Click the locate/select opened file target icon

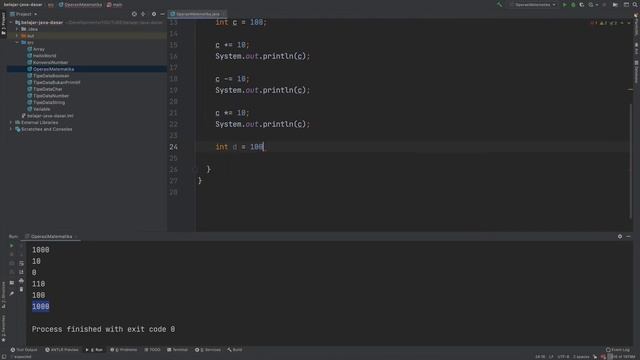point(134,14)
